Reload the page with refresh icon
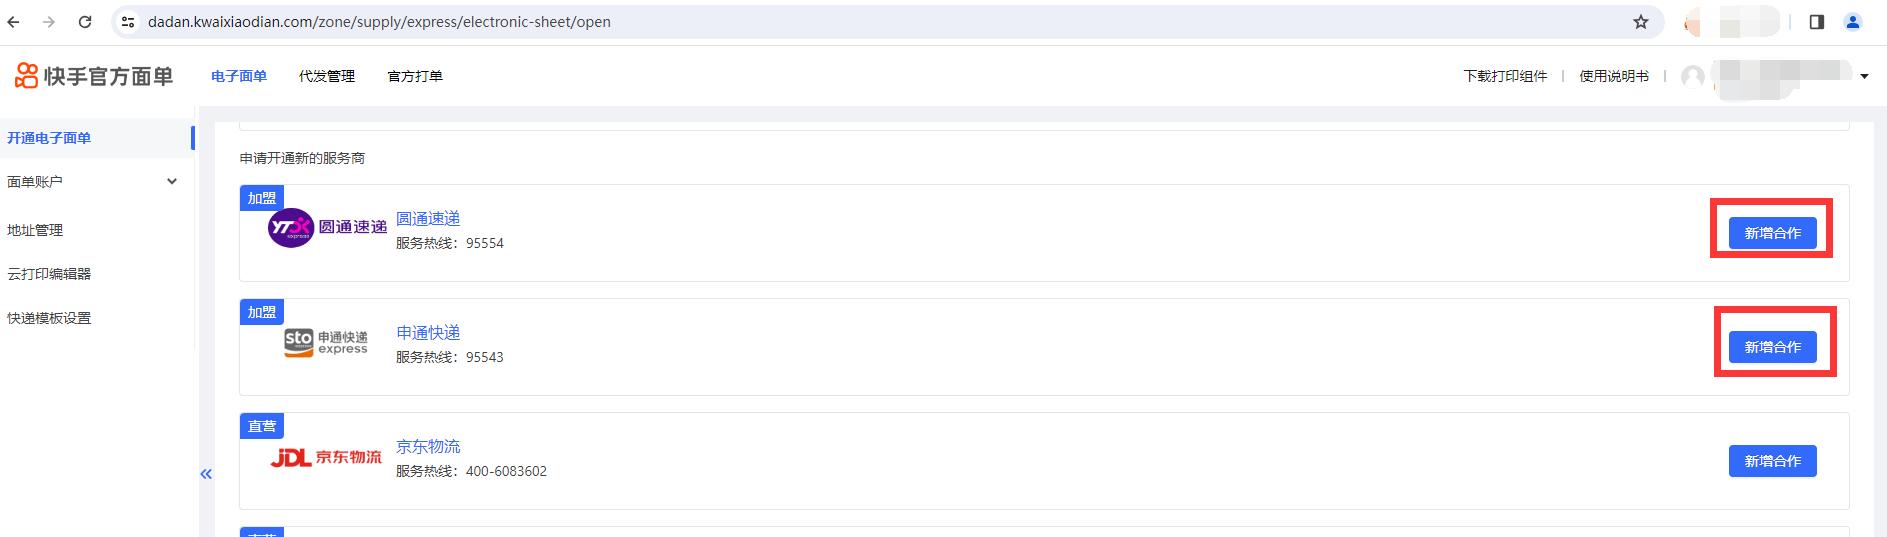Image resolution: width=1887 pixels, height=537 pixels. click(85, 22)
